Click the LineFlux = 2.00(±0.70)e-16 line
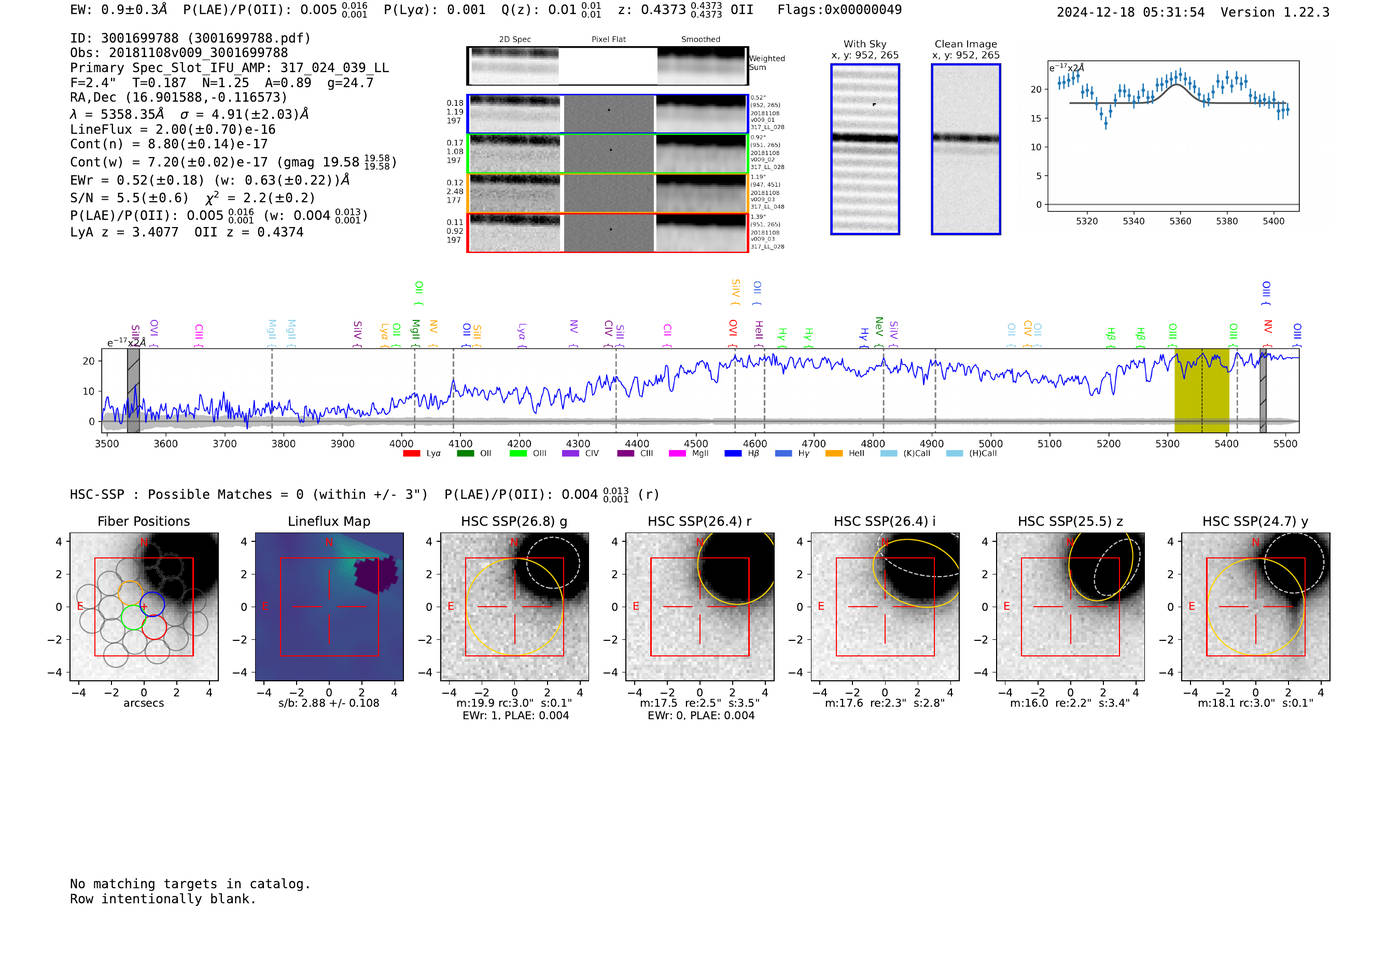1400x953 pixels. pos(173,130)
